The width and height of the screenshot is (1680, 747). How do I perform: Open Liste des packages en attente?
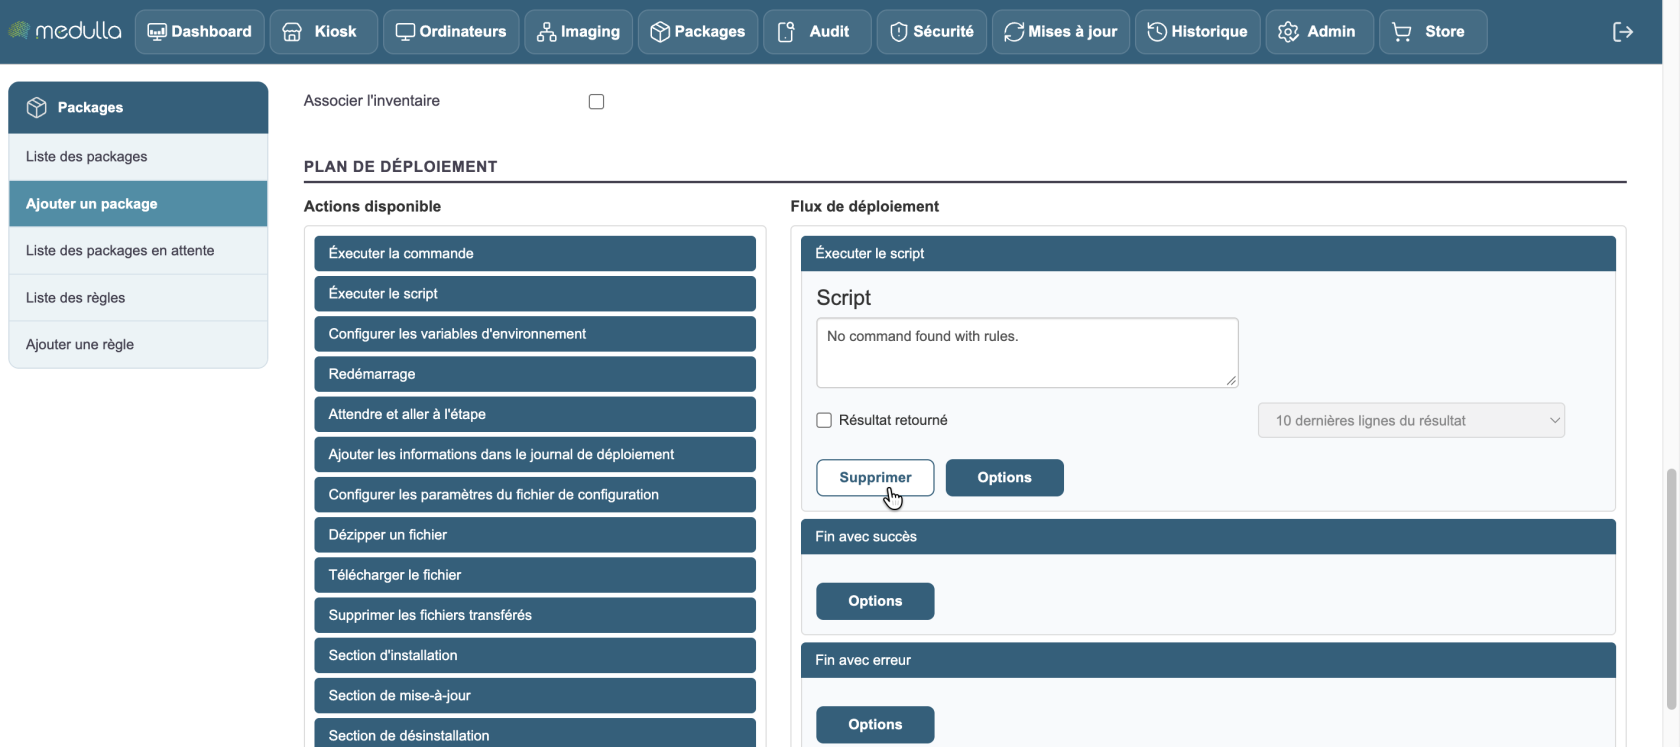click(x=138, y=251)
